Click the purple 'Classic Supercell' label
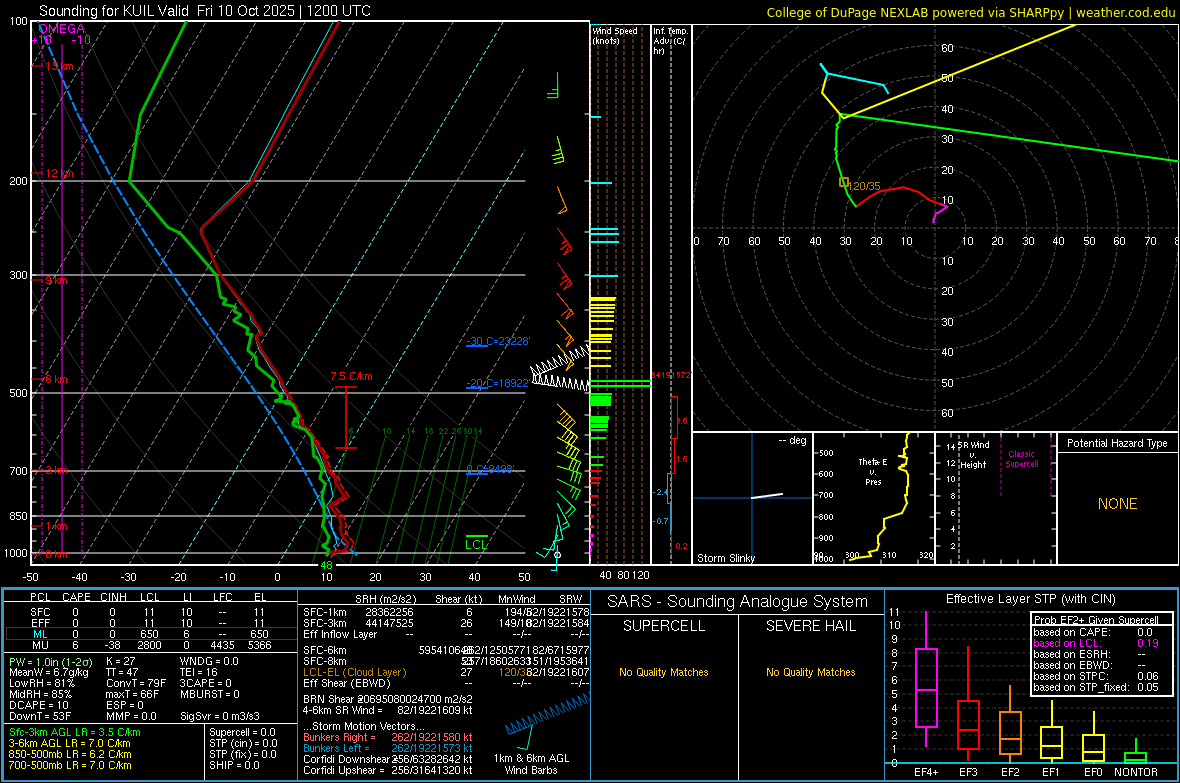The height and width of the screenshot is (783, 1180). click(1021, 459)
